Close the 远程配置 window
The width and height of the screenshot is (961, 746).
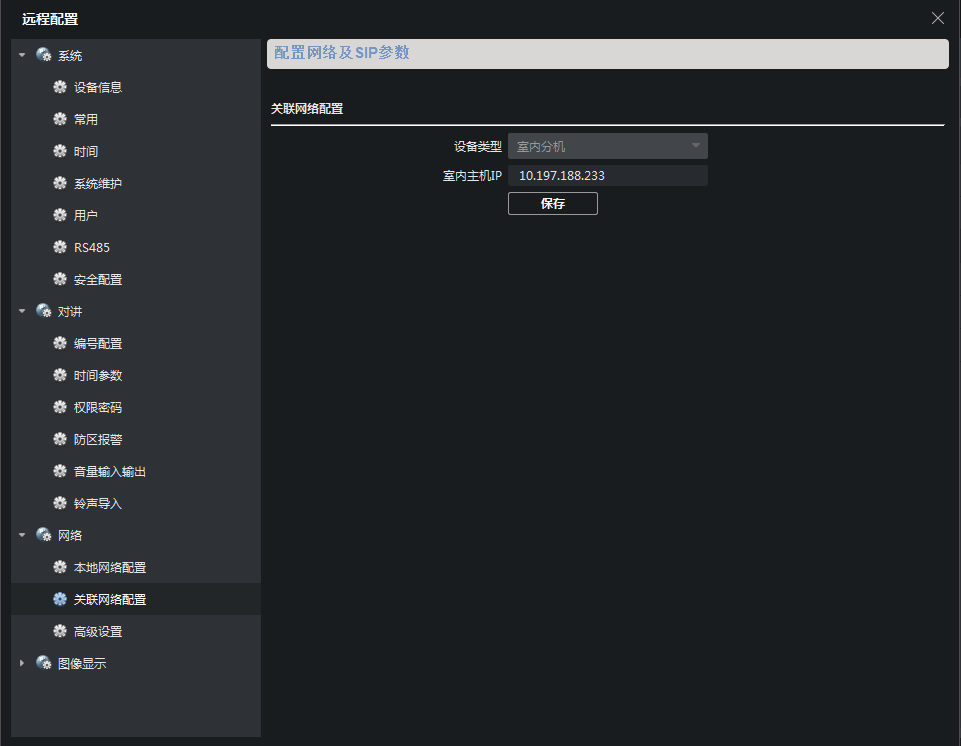937,18
